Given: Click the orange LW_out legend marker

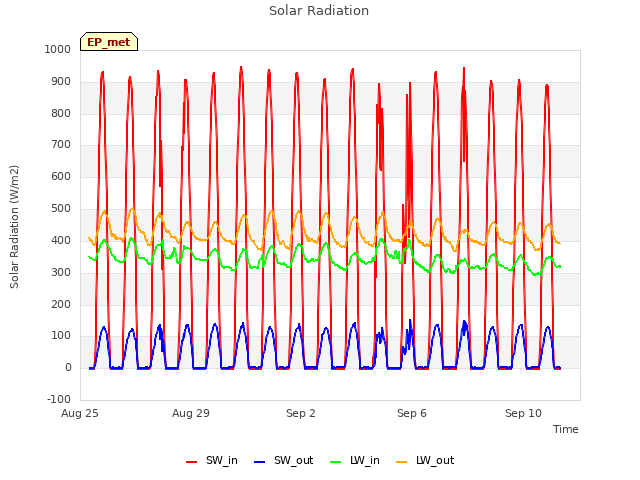Looking at the screenshot, I should 402,462.
